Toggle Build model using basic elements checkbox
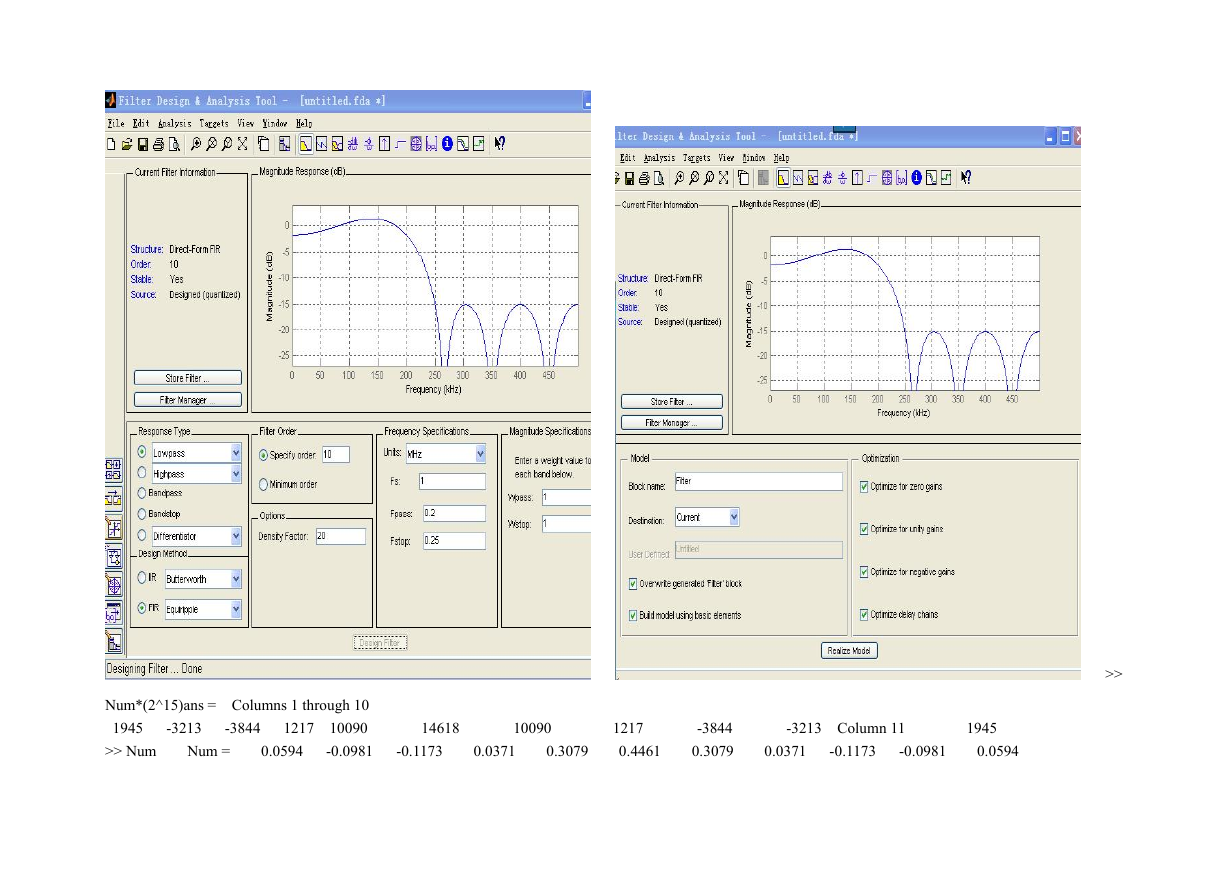This screenshot has height=869, width=1228. click(632, 615)
